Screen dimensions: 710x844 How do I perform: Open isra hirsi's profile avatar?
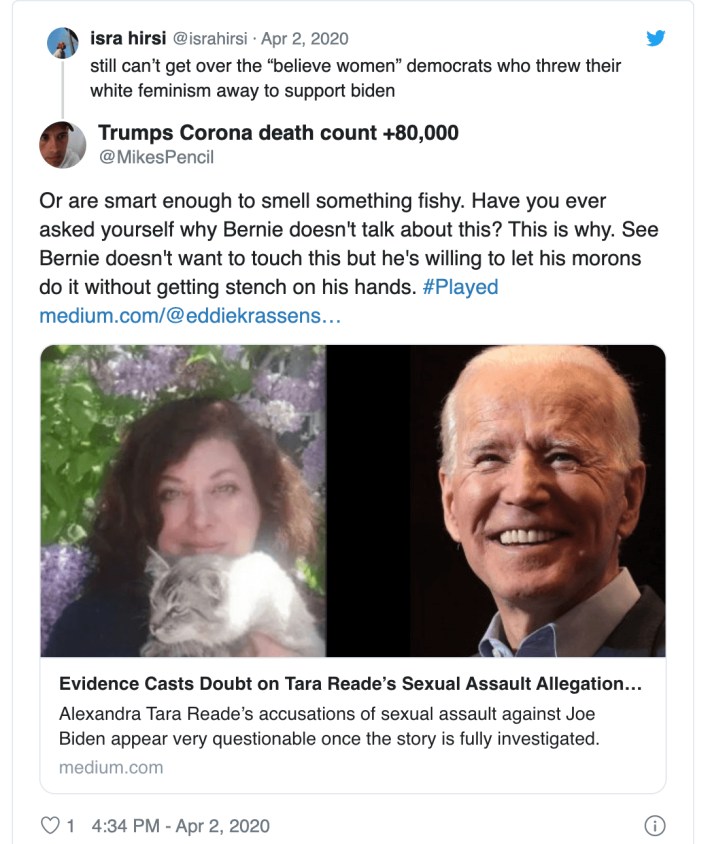click(63, 44)
